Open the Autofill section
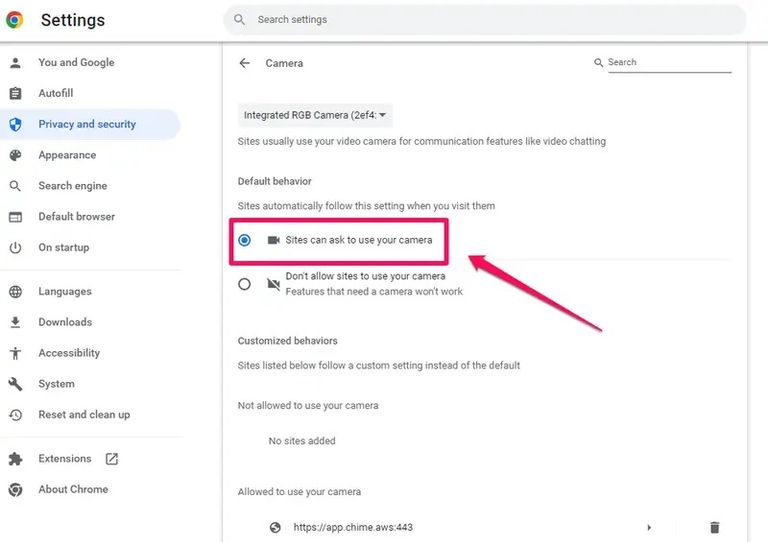This screenshot has width=768, height=542. [56, 93]
